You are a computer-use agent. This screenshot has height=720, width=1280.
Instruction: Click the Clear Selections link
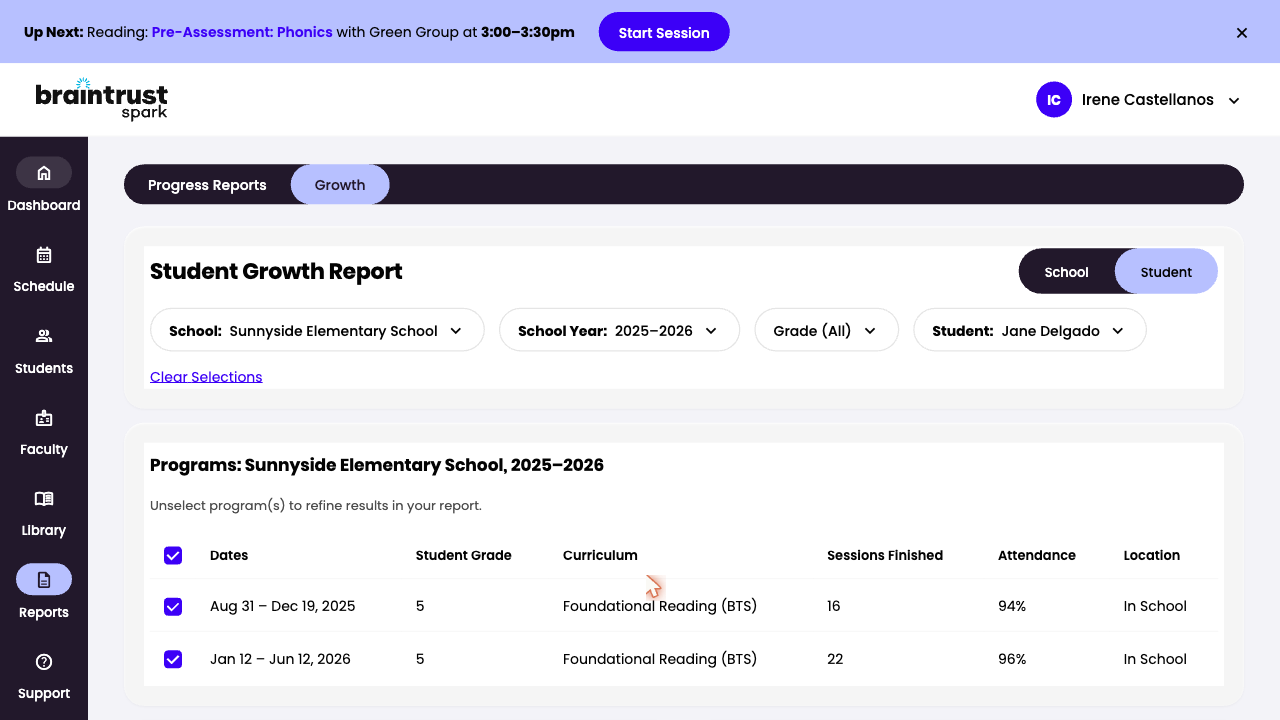pyautogui.click(x=206, y=377)
